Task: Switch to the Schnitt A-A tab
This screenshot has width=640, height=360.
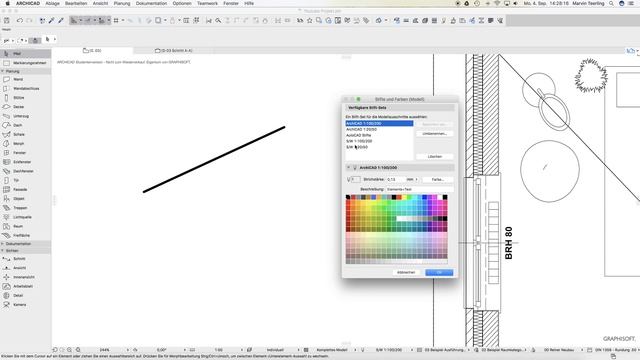Action: [173, 51]
